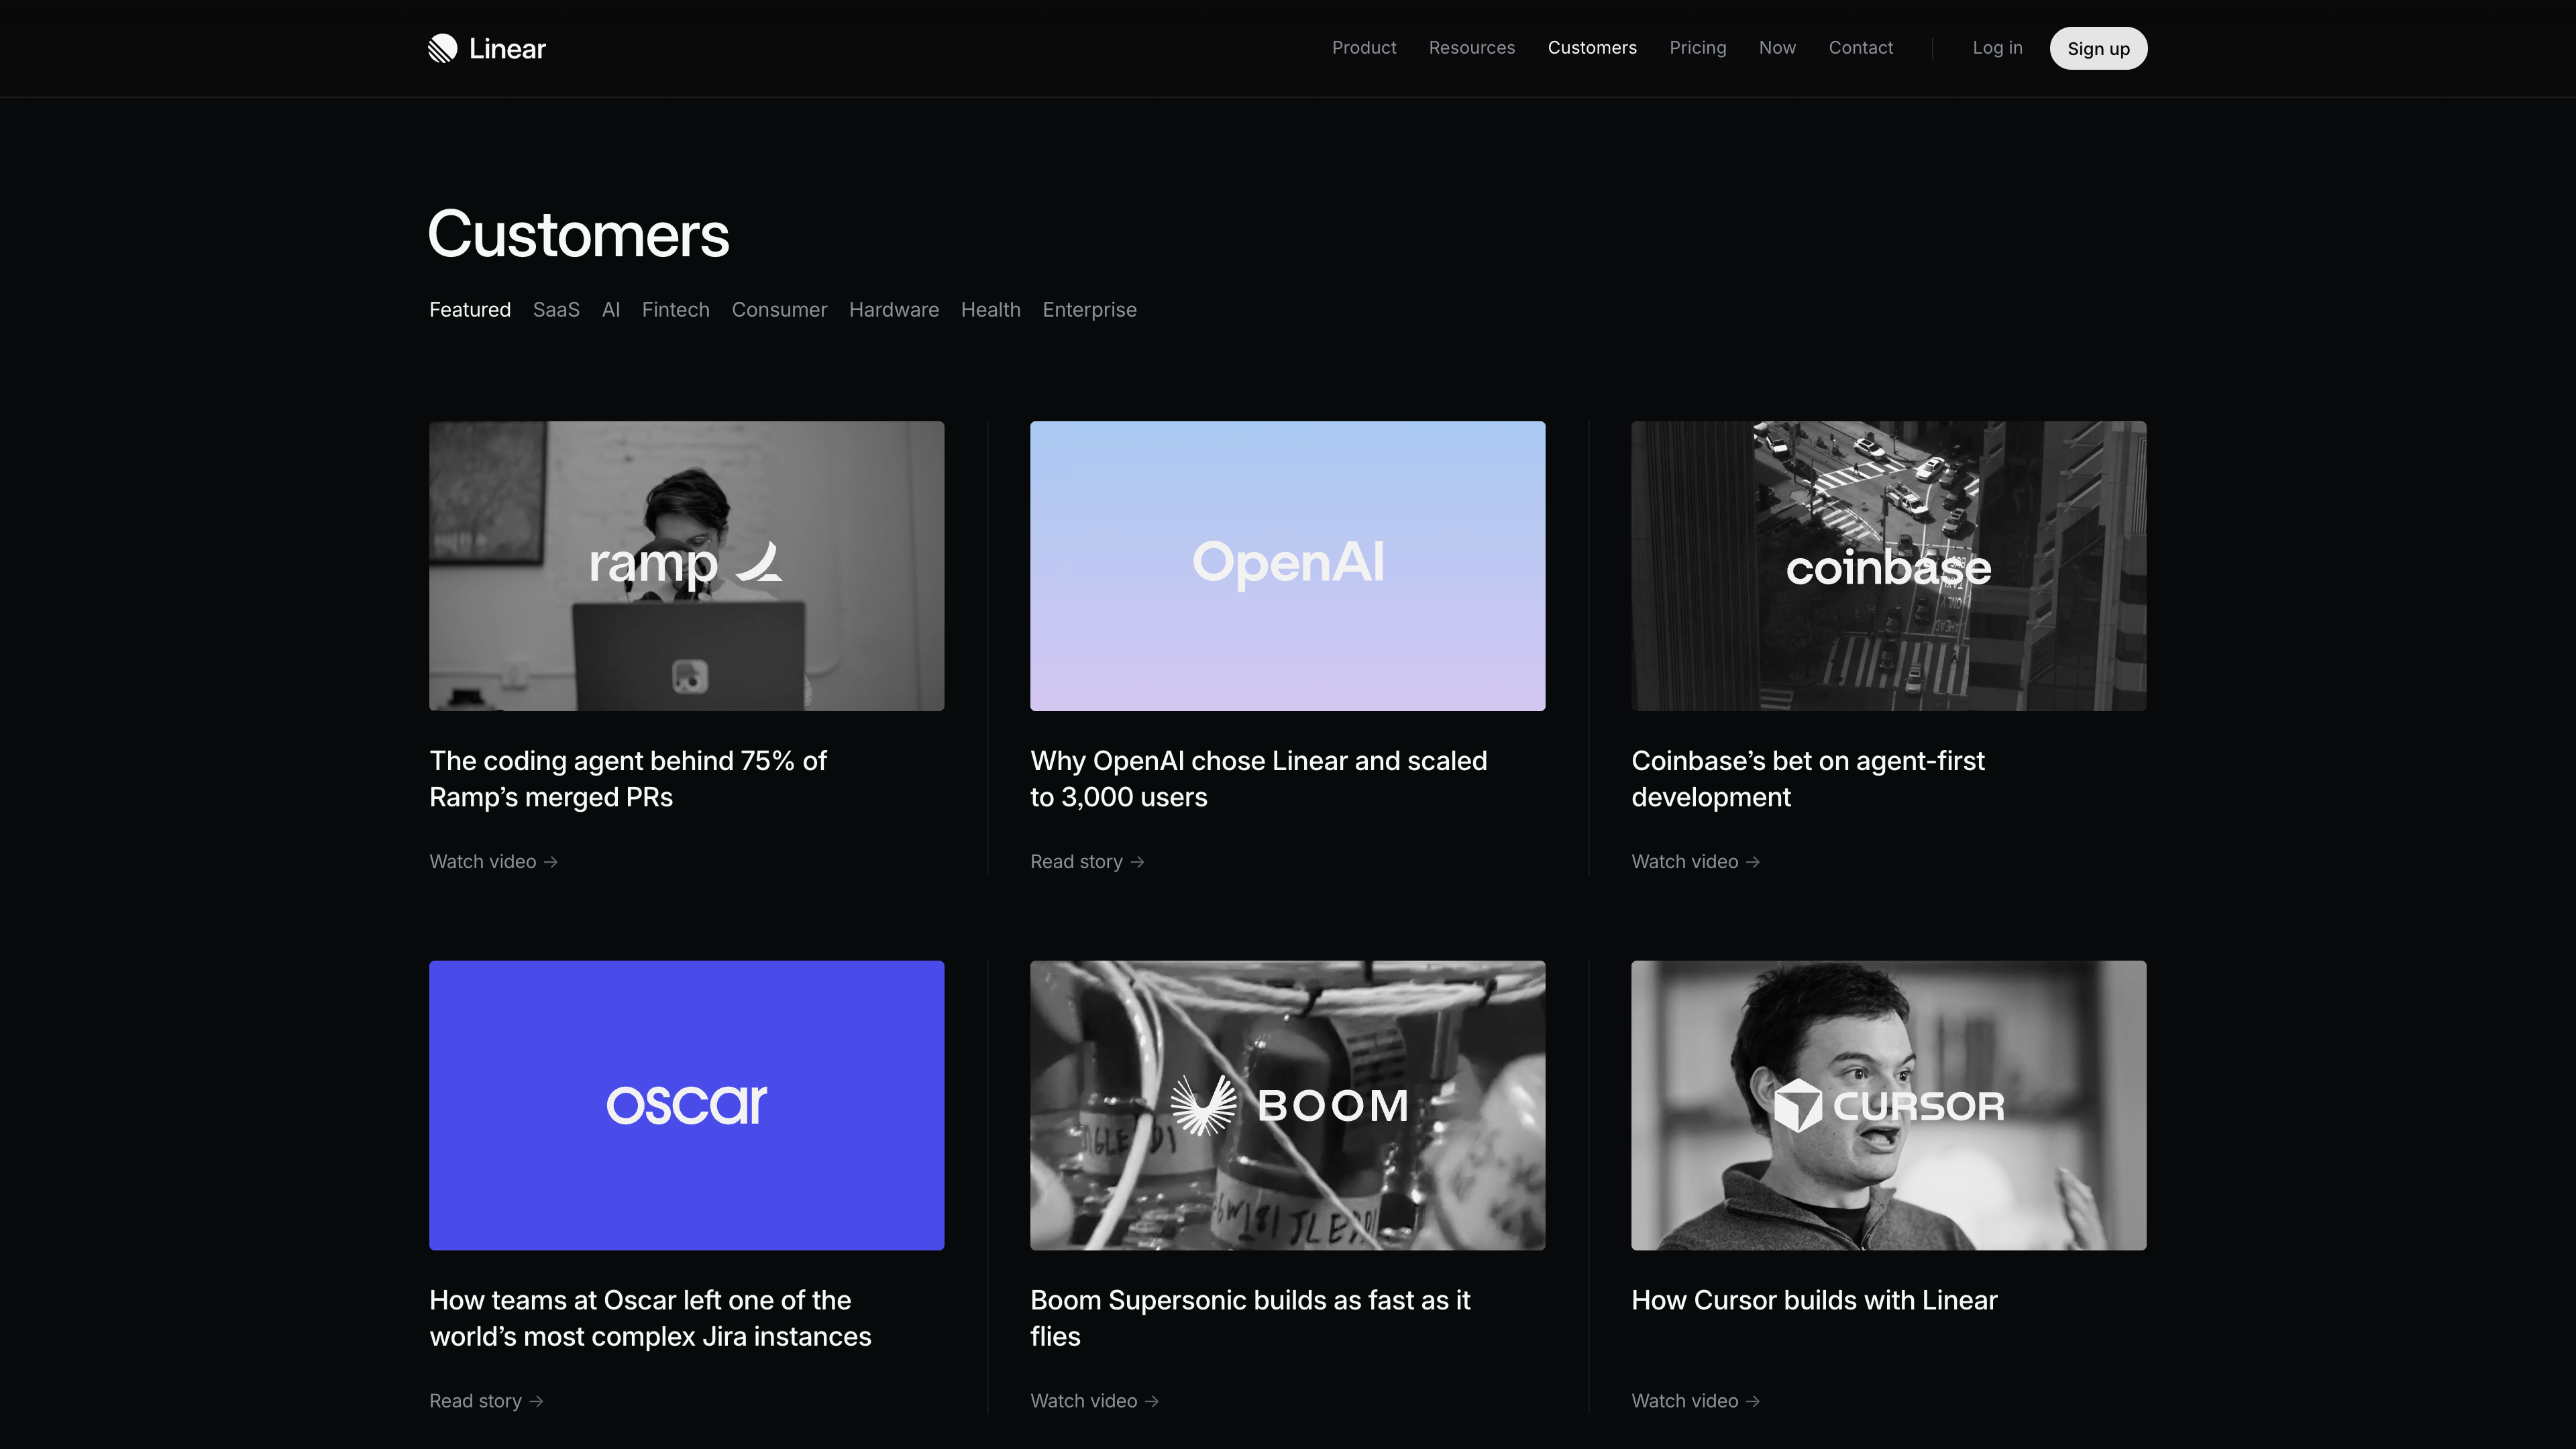Screen dimensions: 2576x1449
Task: Click Watch video under Boom card
Action: pyautogui.click(x=1095, y=1401)
